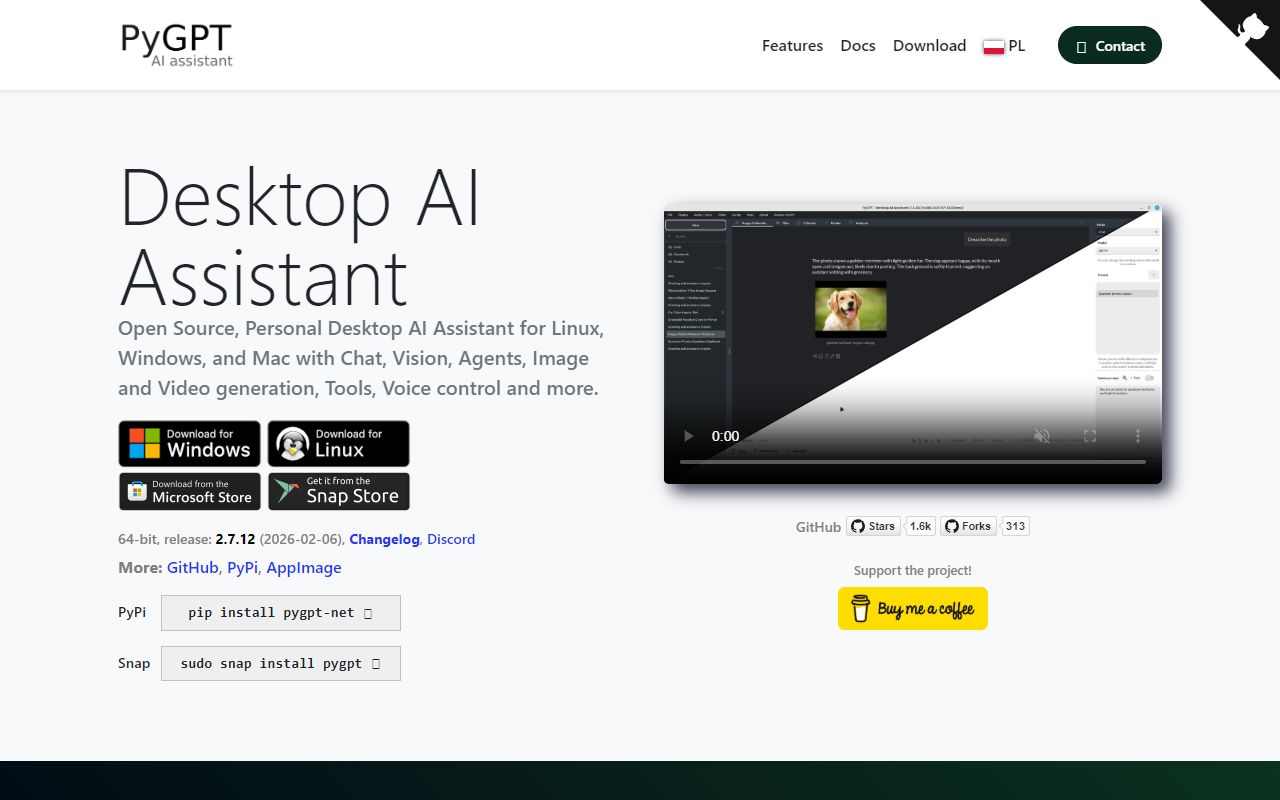Switch language using the PL flag
Image resolution: width=1280 pixels, height=800 pixels.
click(x=994, y=45)
